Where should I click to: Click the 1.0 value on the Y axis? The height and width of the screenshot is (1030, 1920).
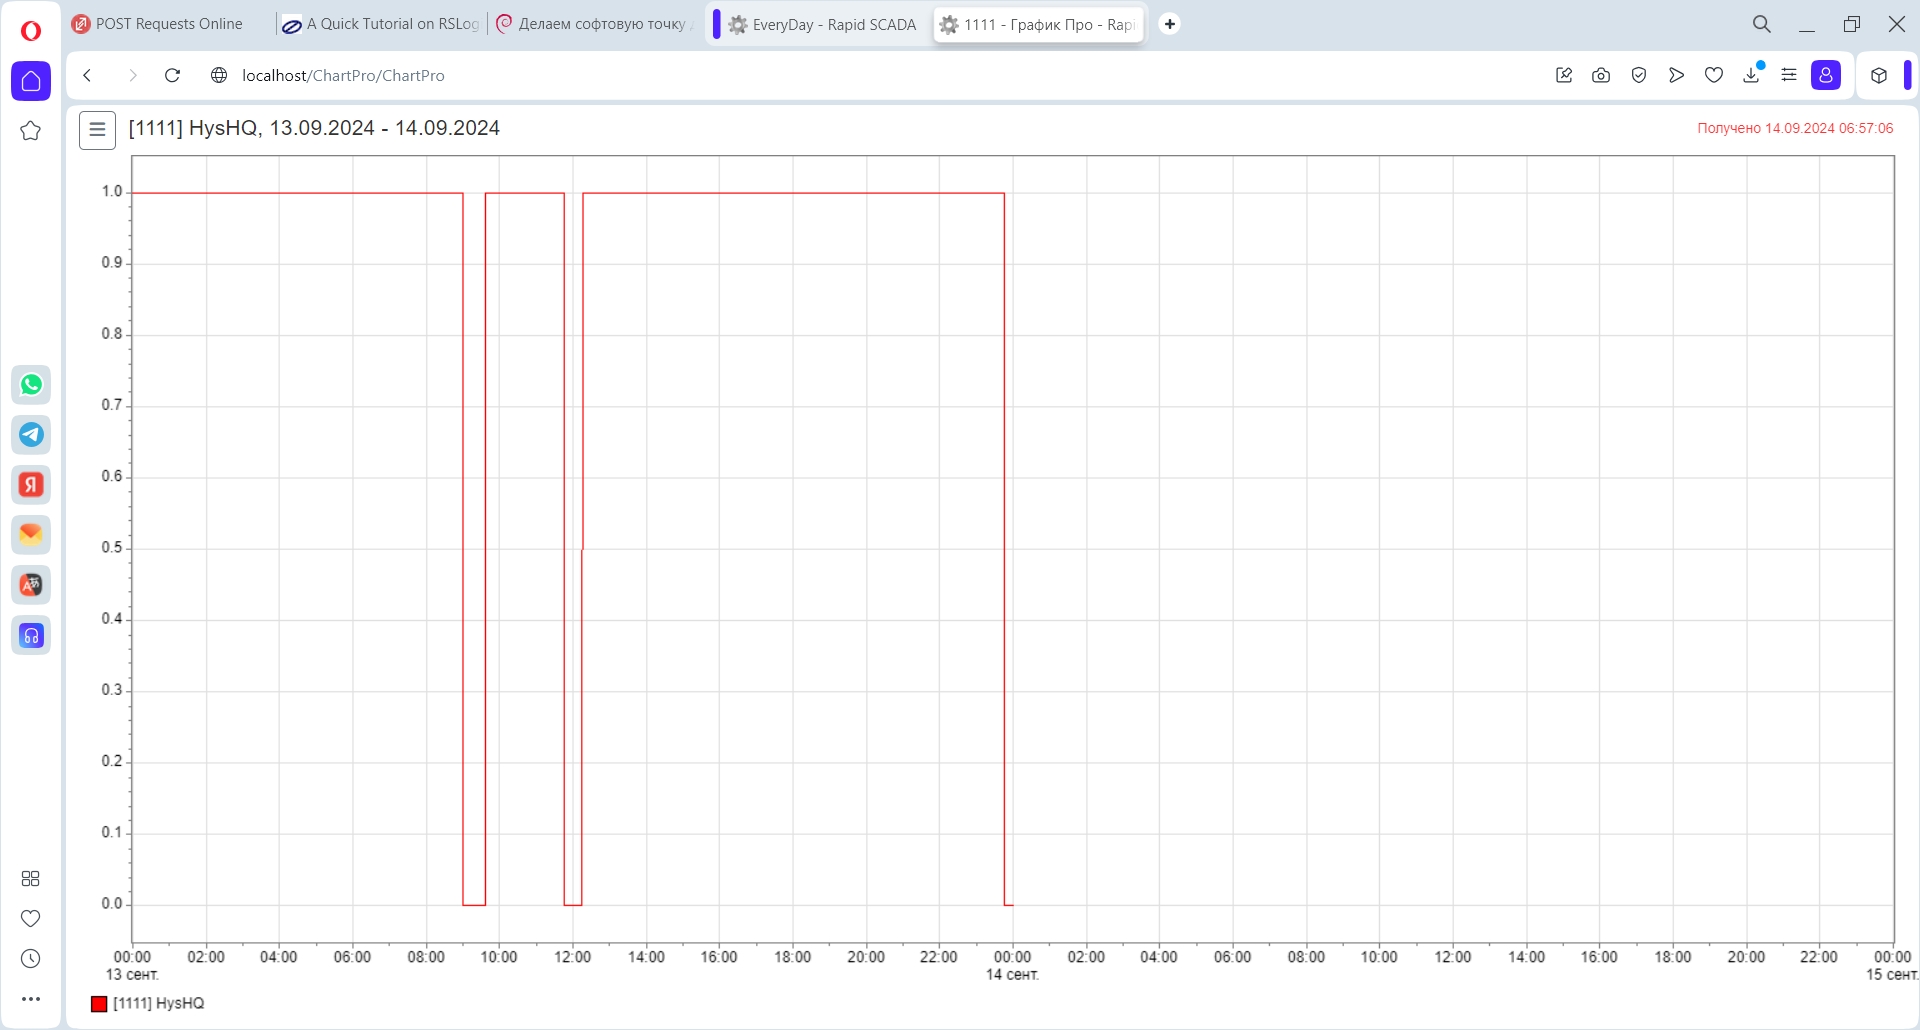(x=111, y=192)
